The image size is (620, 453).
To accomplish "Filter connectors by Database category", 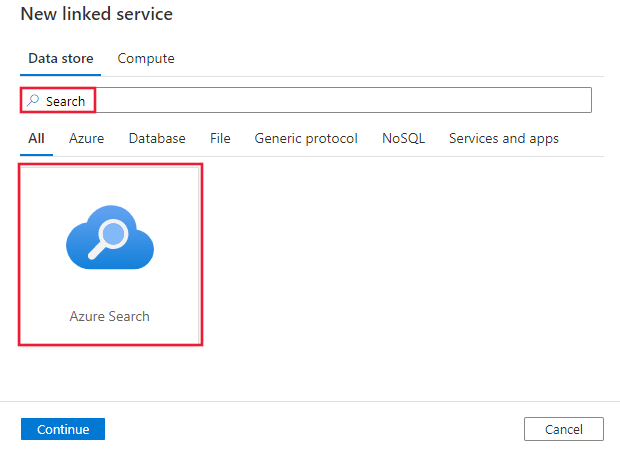I will pos(157,138).
